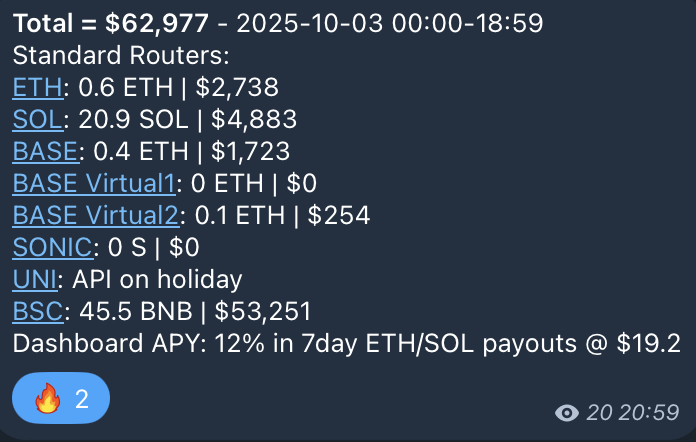Open the ETH router link

(38, 88)
